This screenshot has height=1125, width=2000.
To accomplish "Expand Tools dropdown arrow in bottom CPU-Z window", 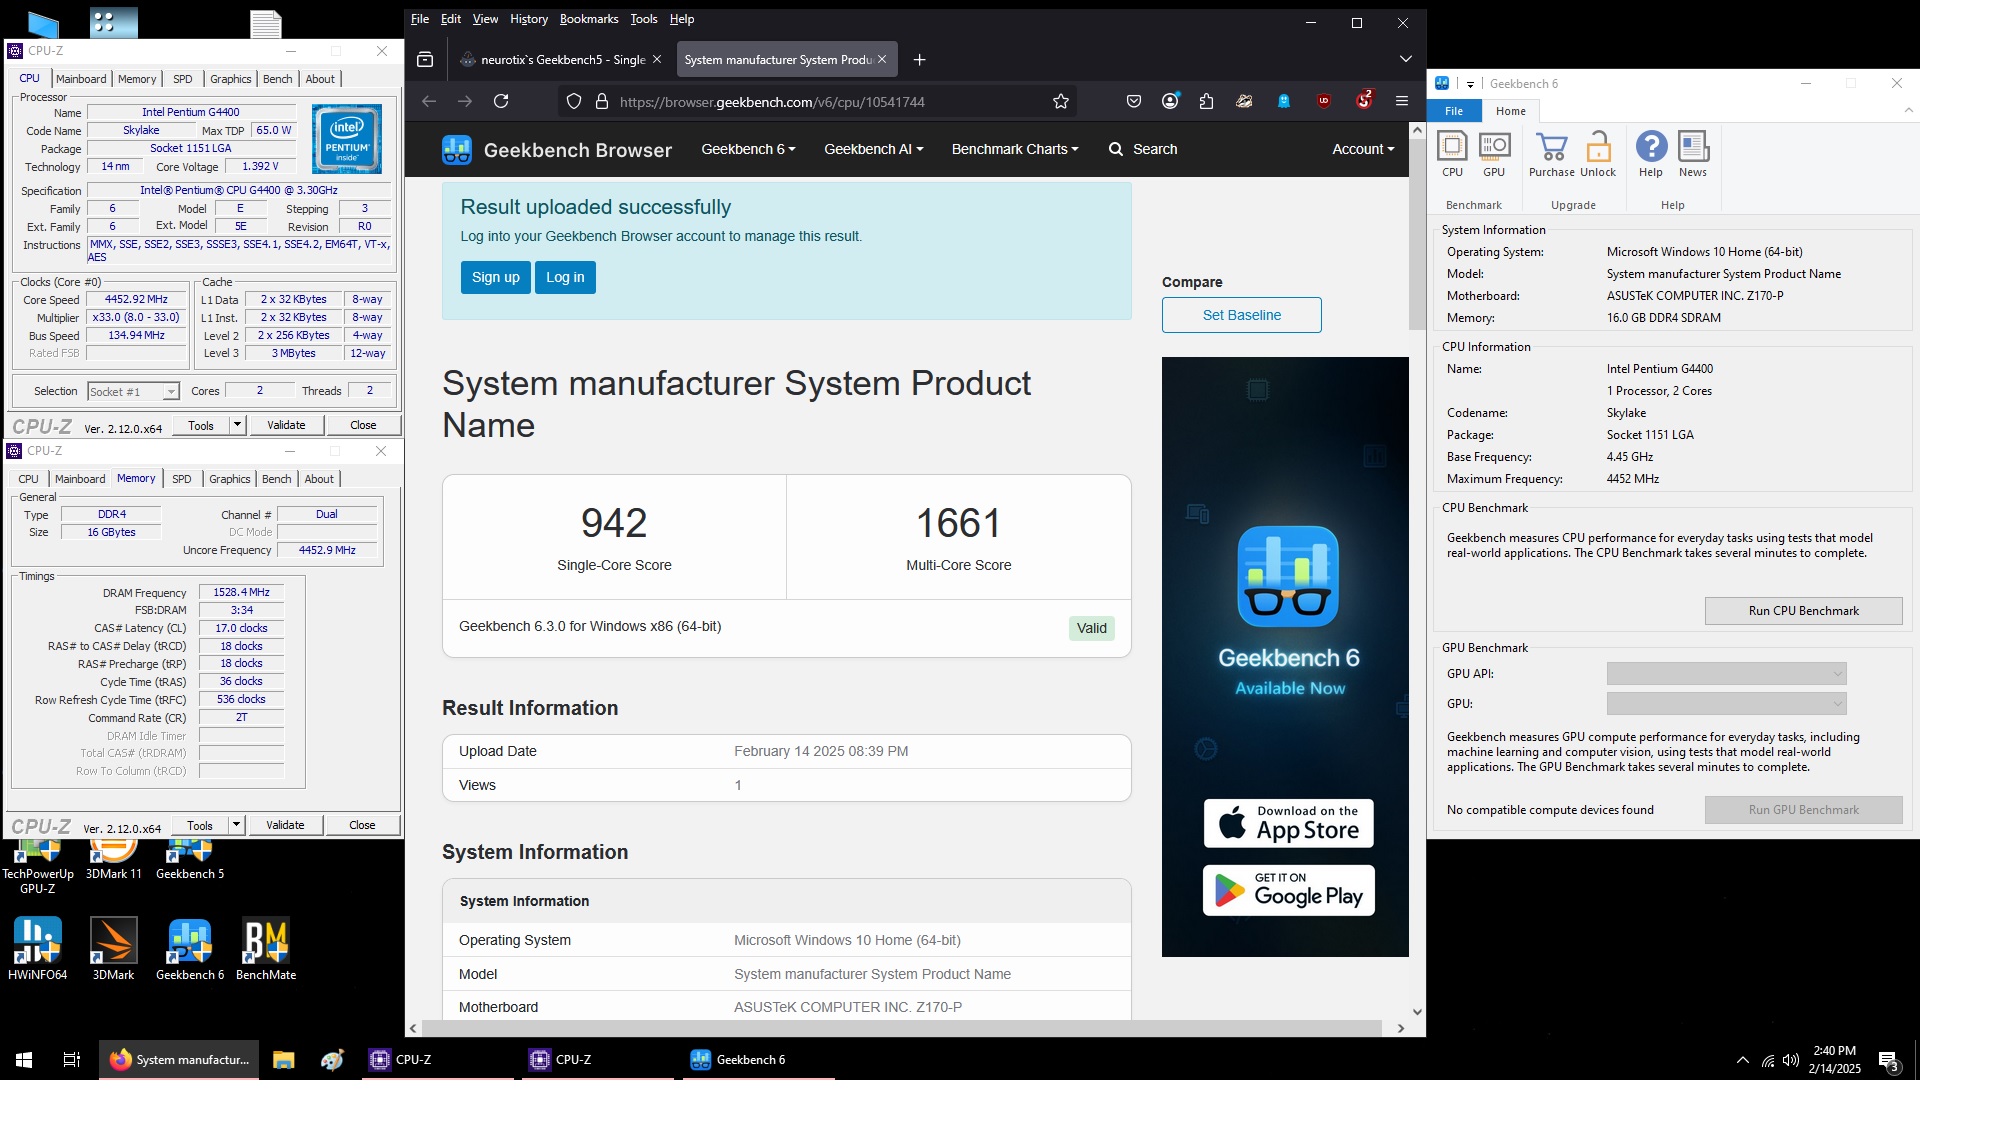I will (236, 825).
